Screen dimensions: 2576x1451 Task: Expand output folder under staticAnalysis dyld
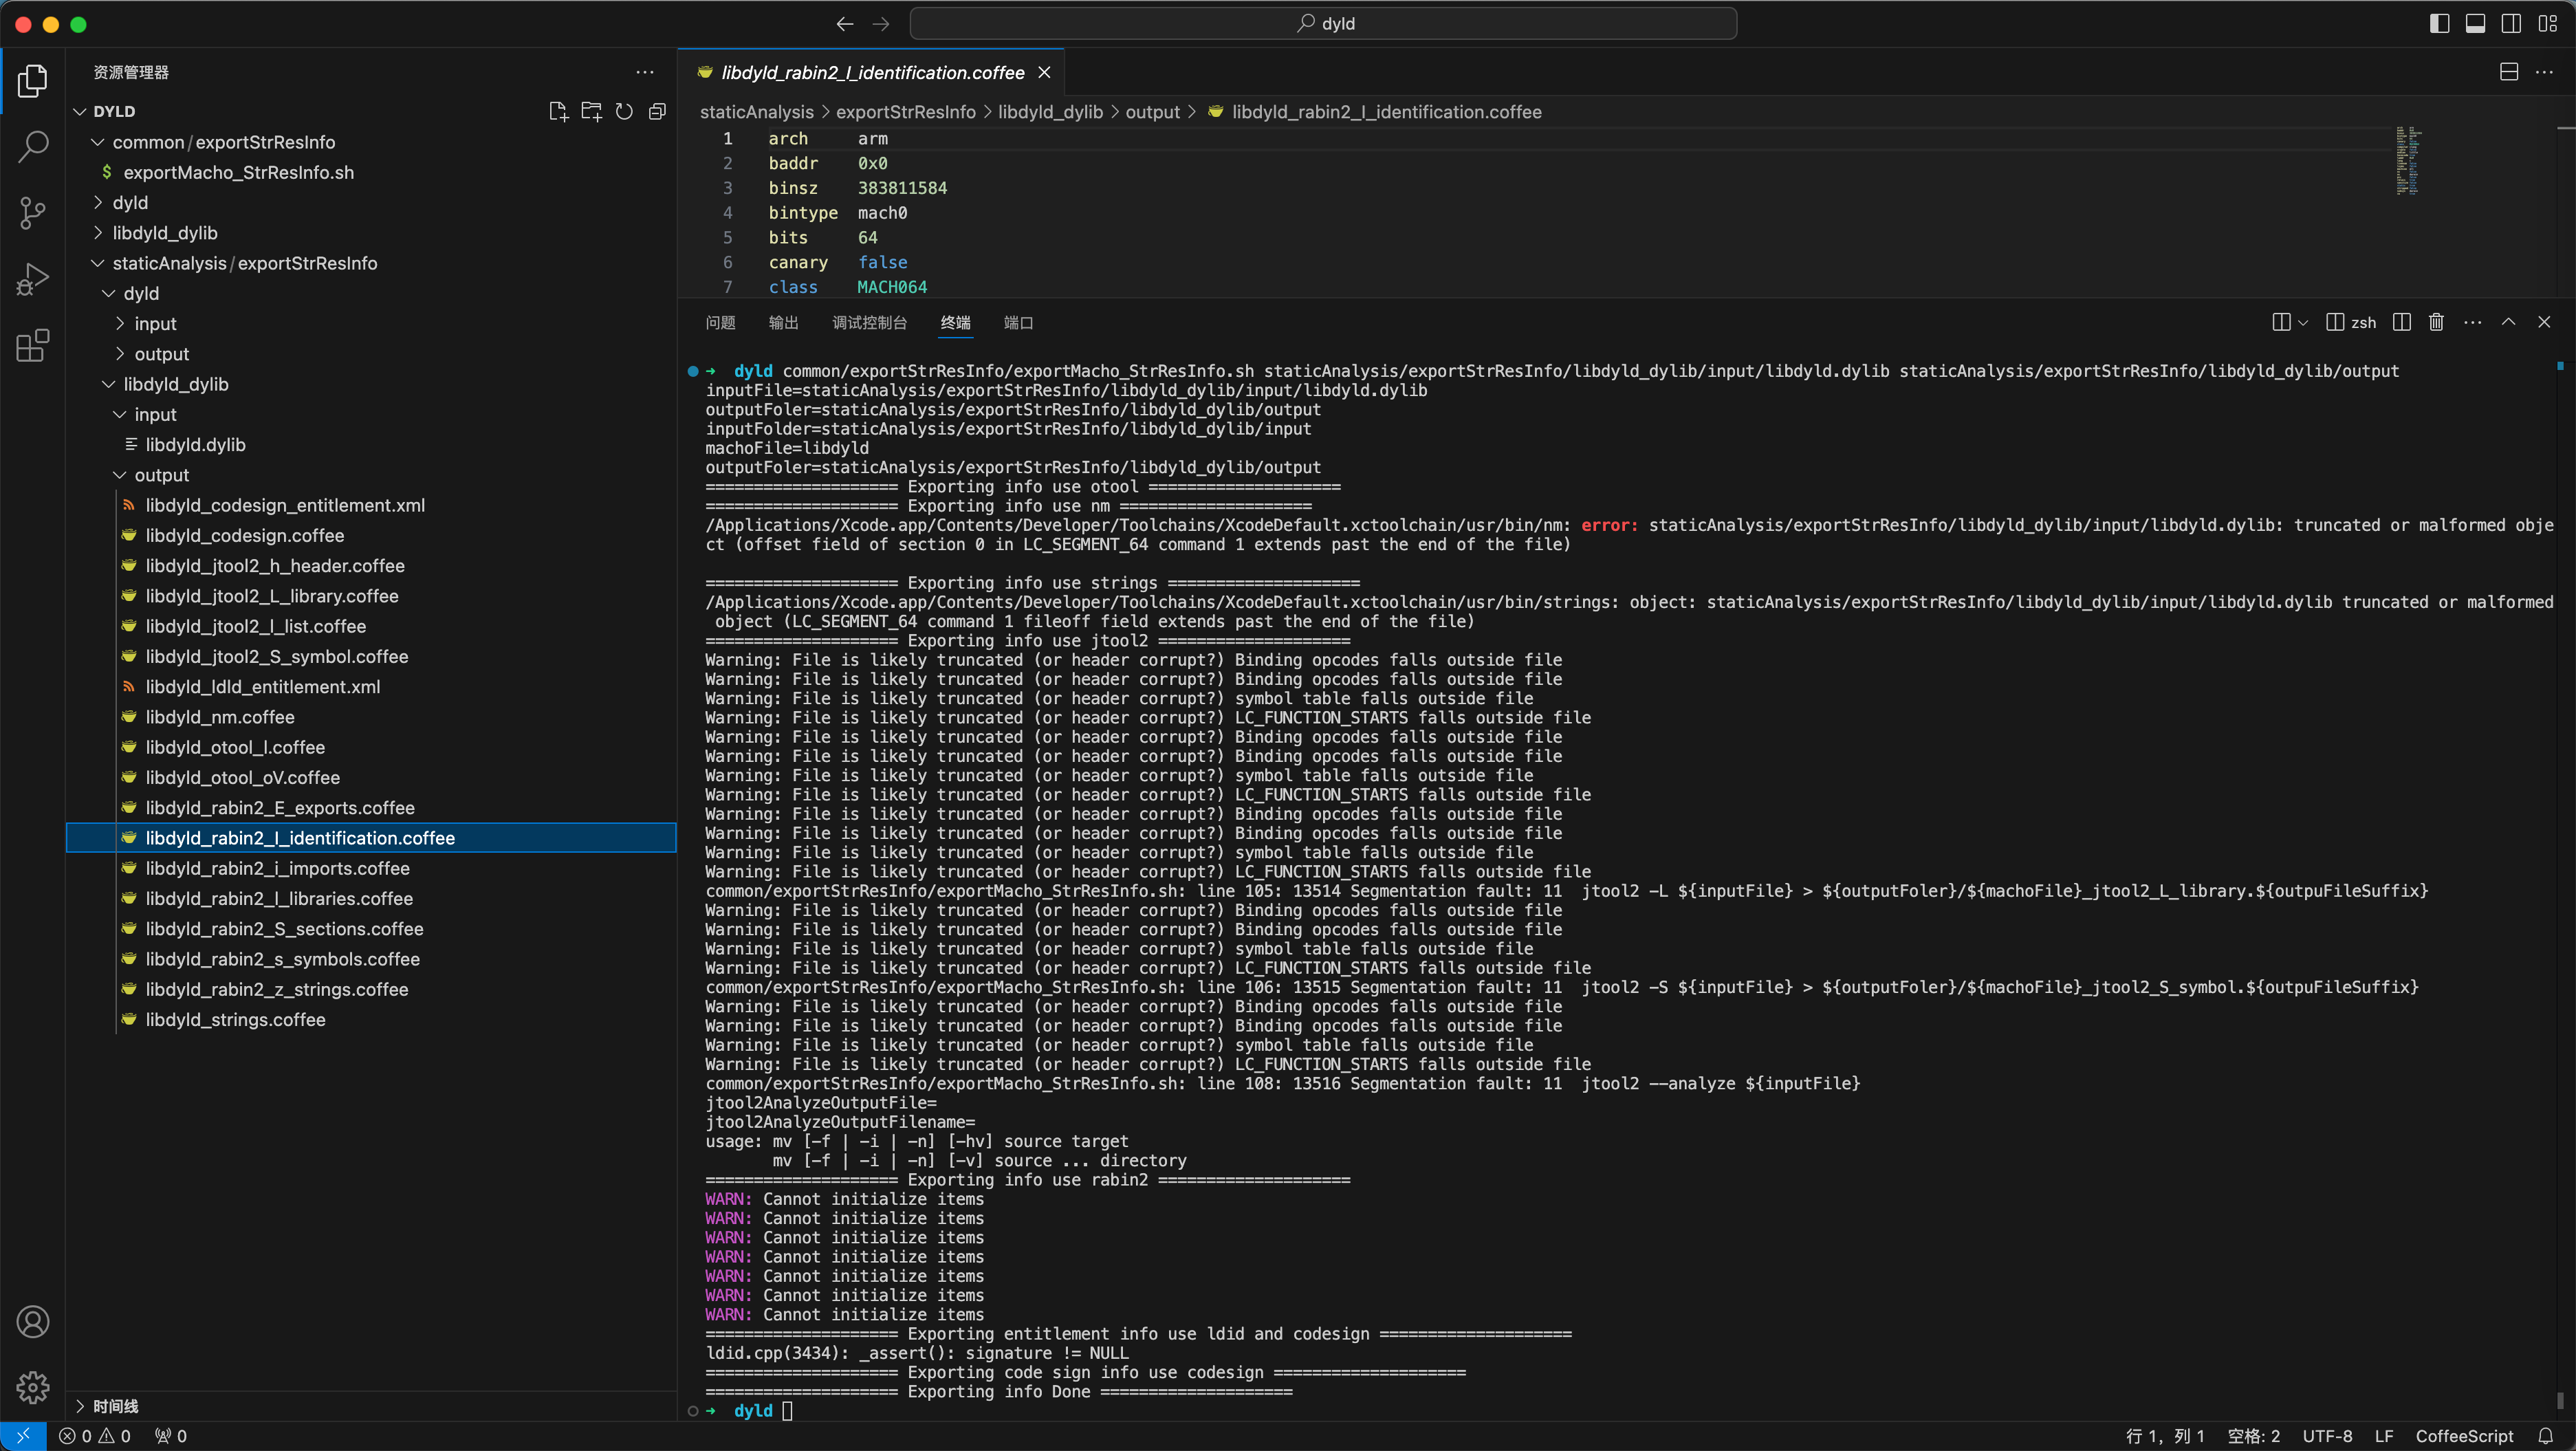tap(120, 353)
